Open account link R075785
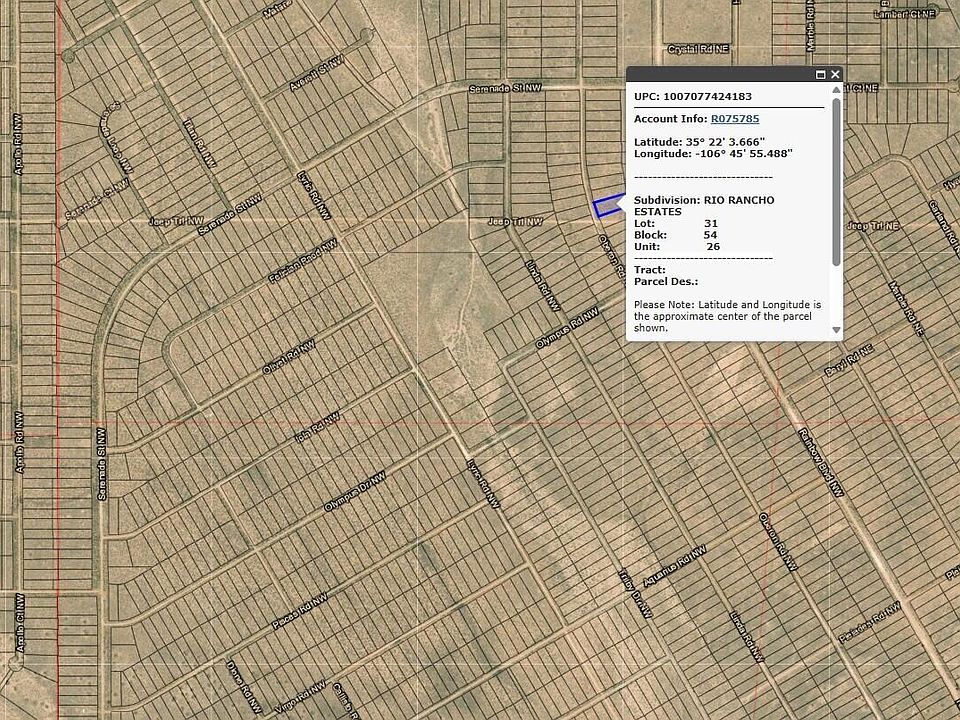The width and height of the screenshot is (960, 720). [735, 119]
